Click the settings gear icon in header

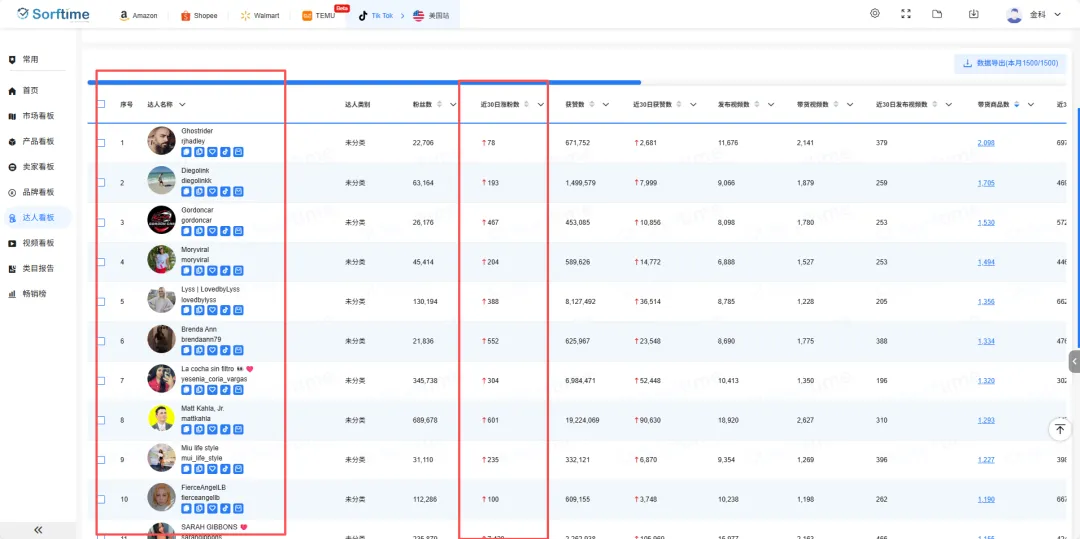[875, 14]
